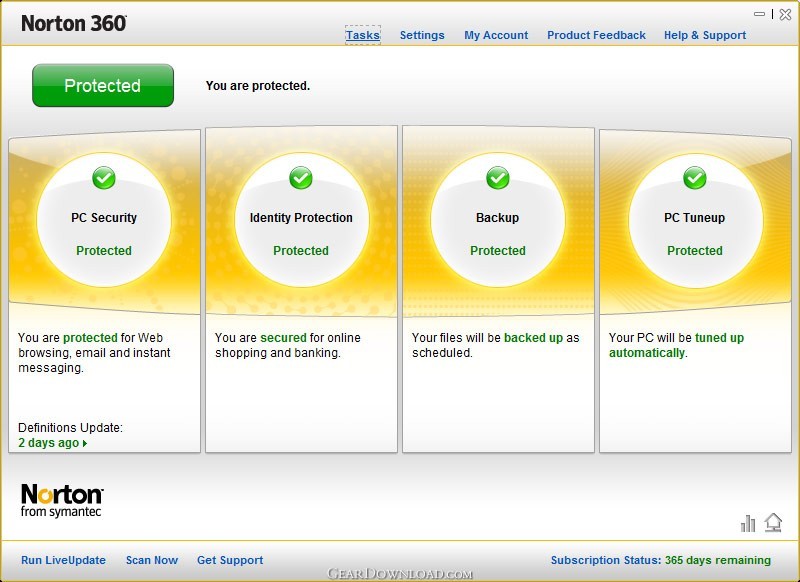The height and width of the screenshot is (582, 800).
Task: Click the 'tuned up automatically' description
Action: [677, 345]
